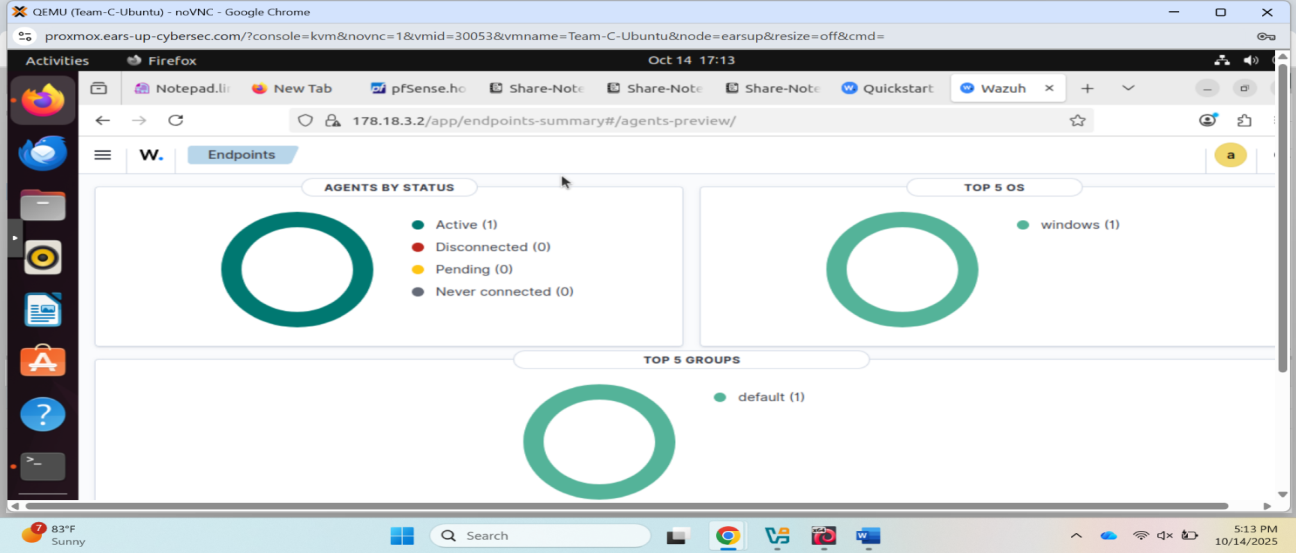The width and height of the screenshot is (1296, 553).
Task: Open the Firefox list all tabs dropdown
Action: pos(1128,88)
